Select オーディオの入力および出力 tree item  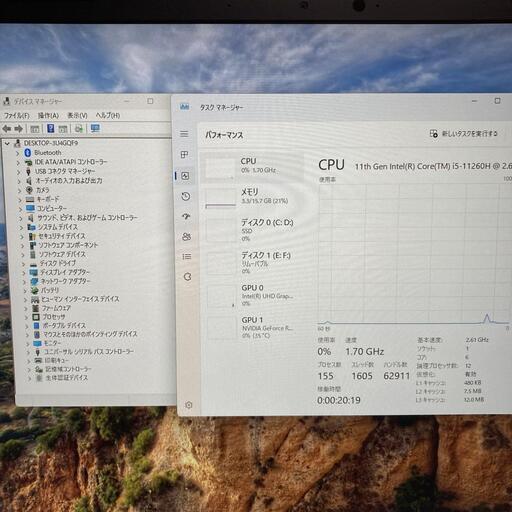point(64,181)
